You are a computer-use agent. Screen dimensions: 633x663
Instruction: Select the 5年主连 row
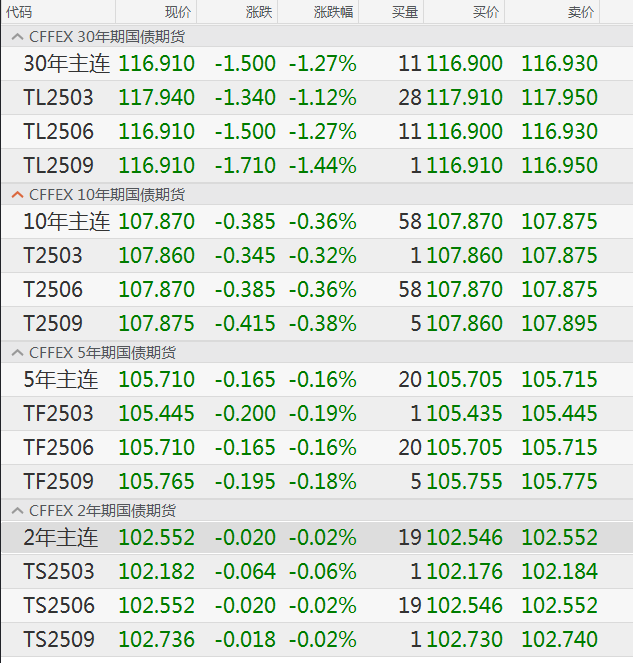pyautogui.click(x=61, y=380)
